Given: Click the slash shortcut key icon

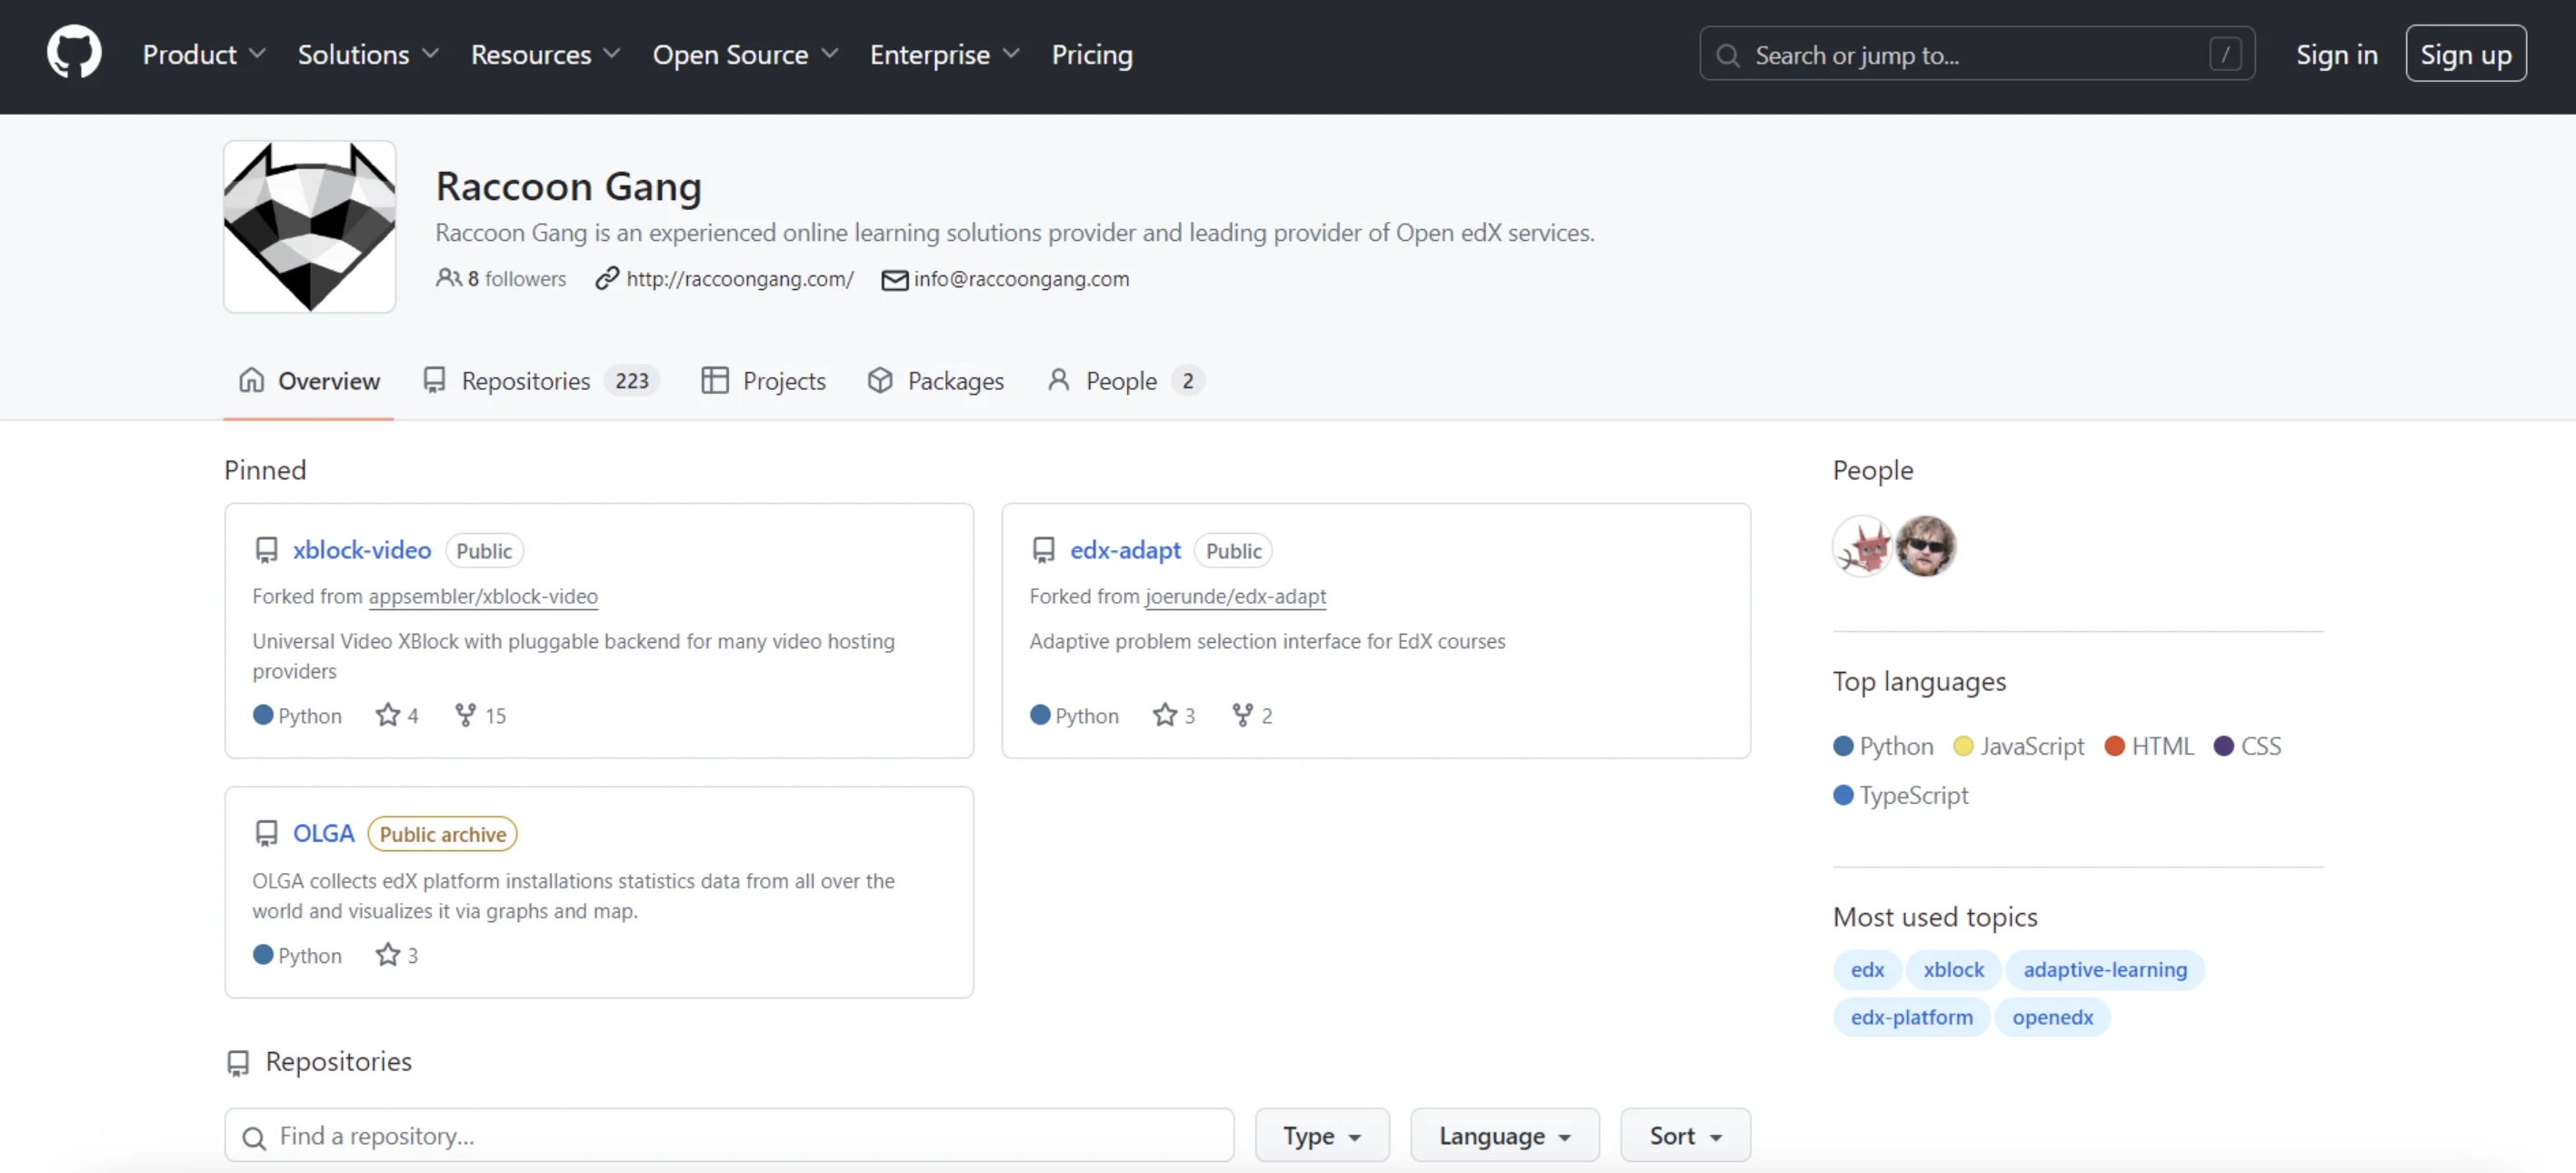Looking at the screenshot, I should (2225, 54).
